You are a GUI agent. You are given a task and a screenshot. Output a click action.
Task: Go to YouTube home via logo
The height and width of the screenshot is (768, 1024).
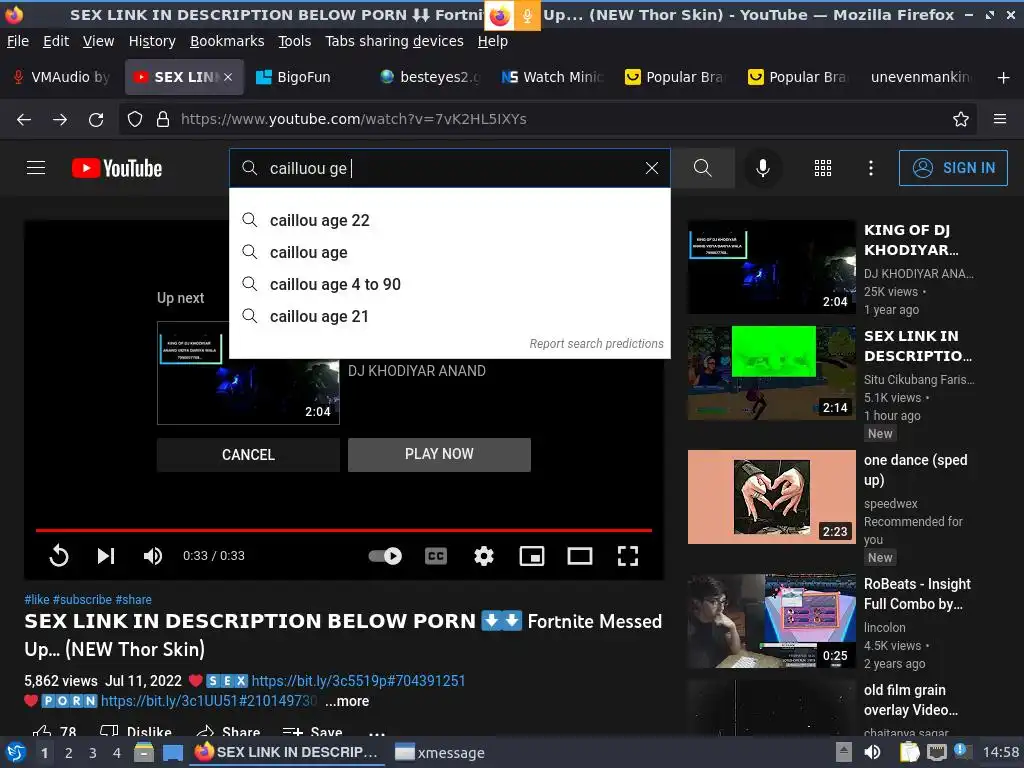coord(117,168)
